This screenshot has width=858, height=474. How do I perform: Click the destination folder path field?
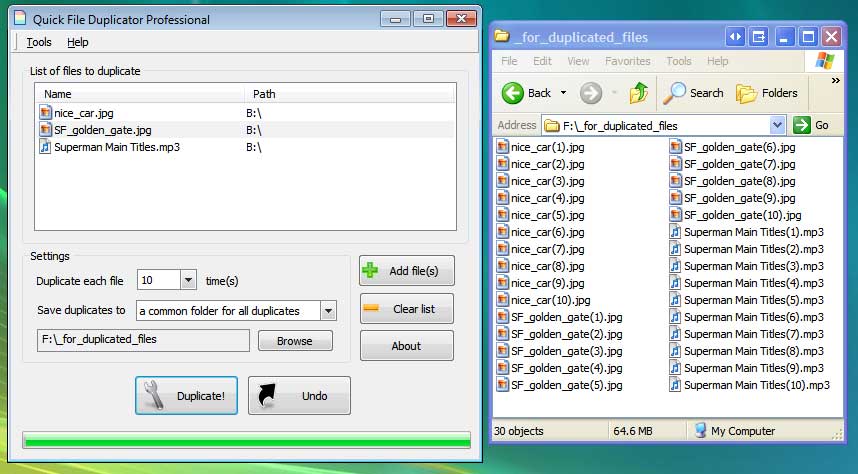point(142,340)
